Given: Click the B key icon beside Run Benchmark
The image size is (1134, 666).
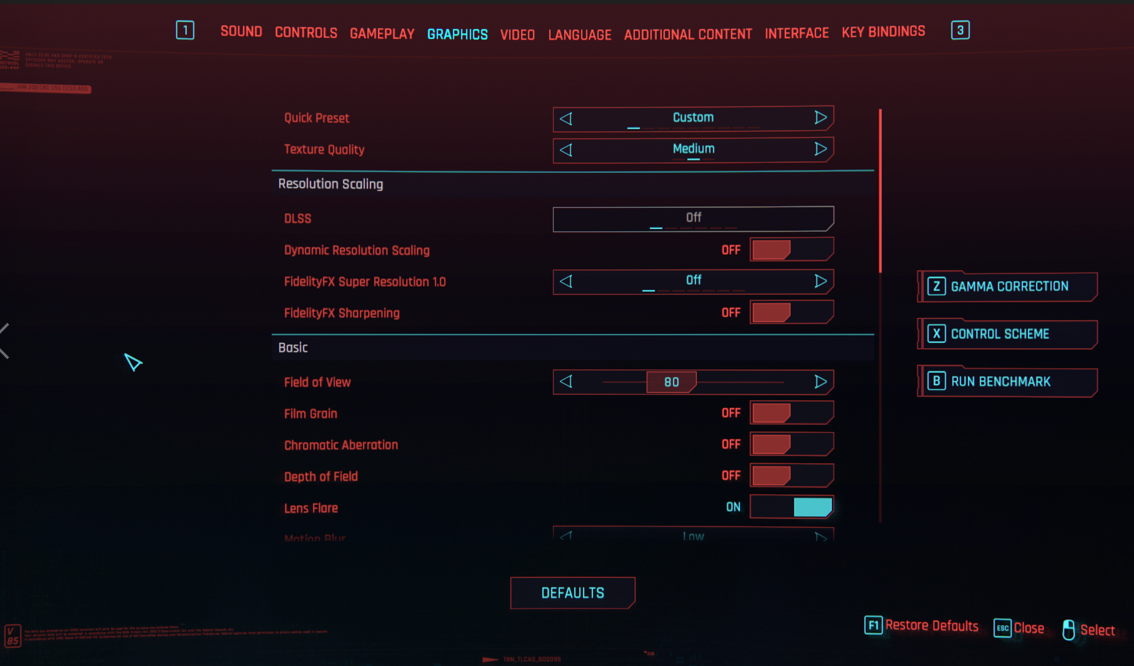Looking at the screenshot, I should coord(937,381).
